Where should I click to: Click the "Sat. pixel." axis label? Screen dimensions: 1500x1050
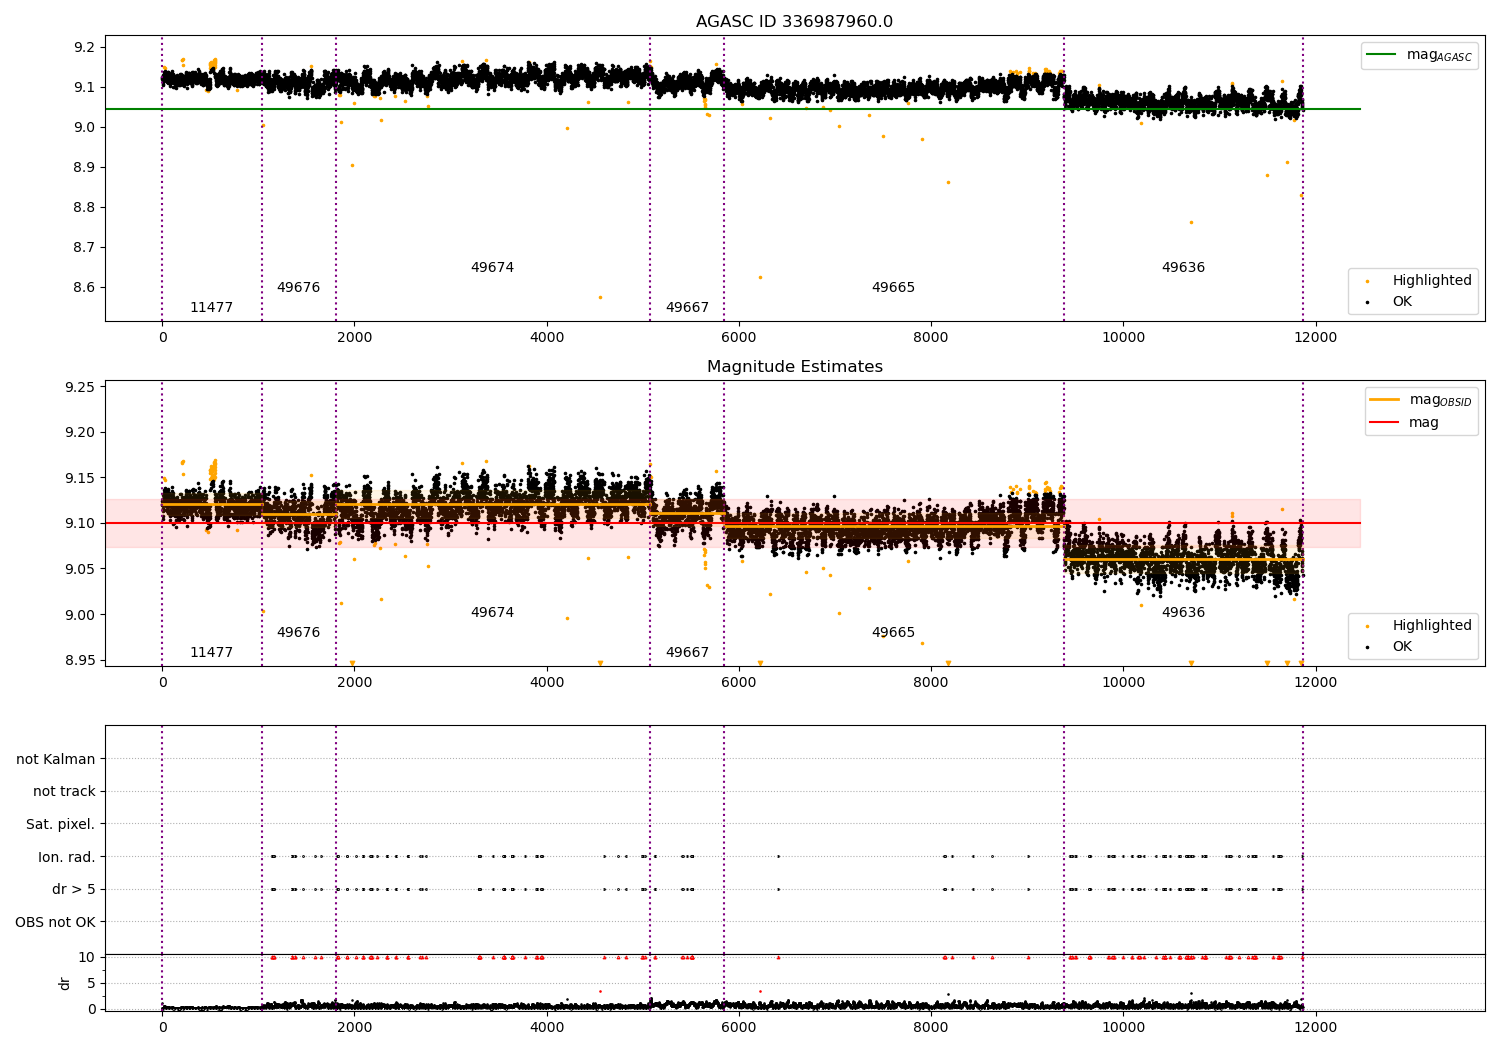click(61, 825)
